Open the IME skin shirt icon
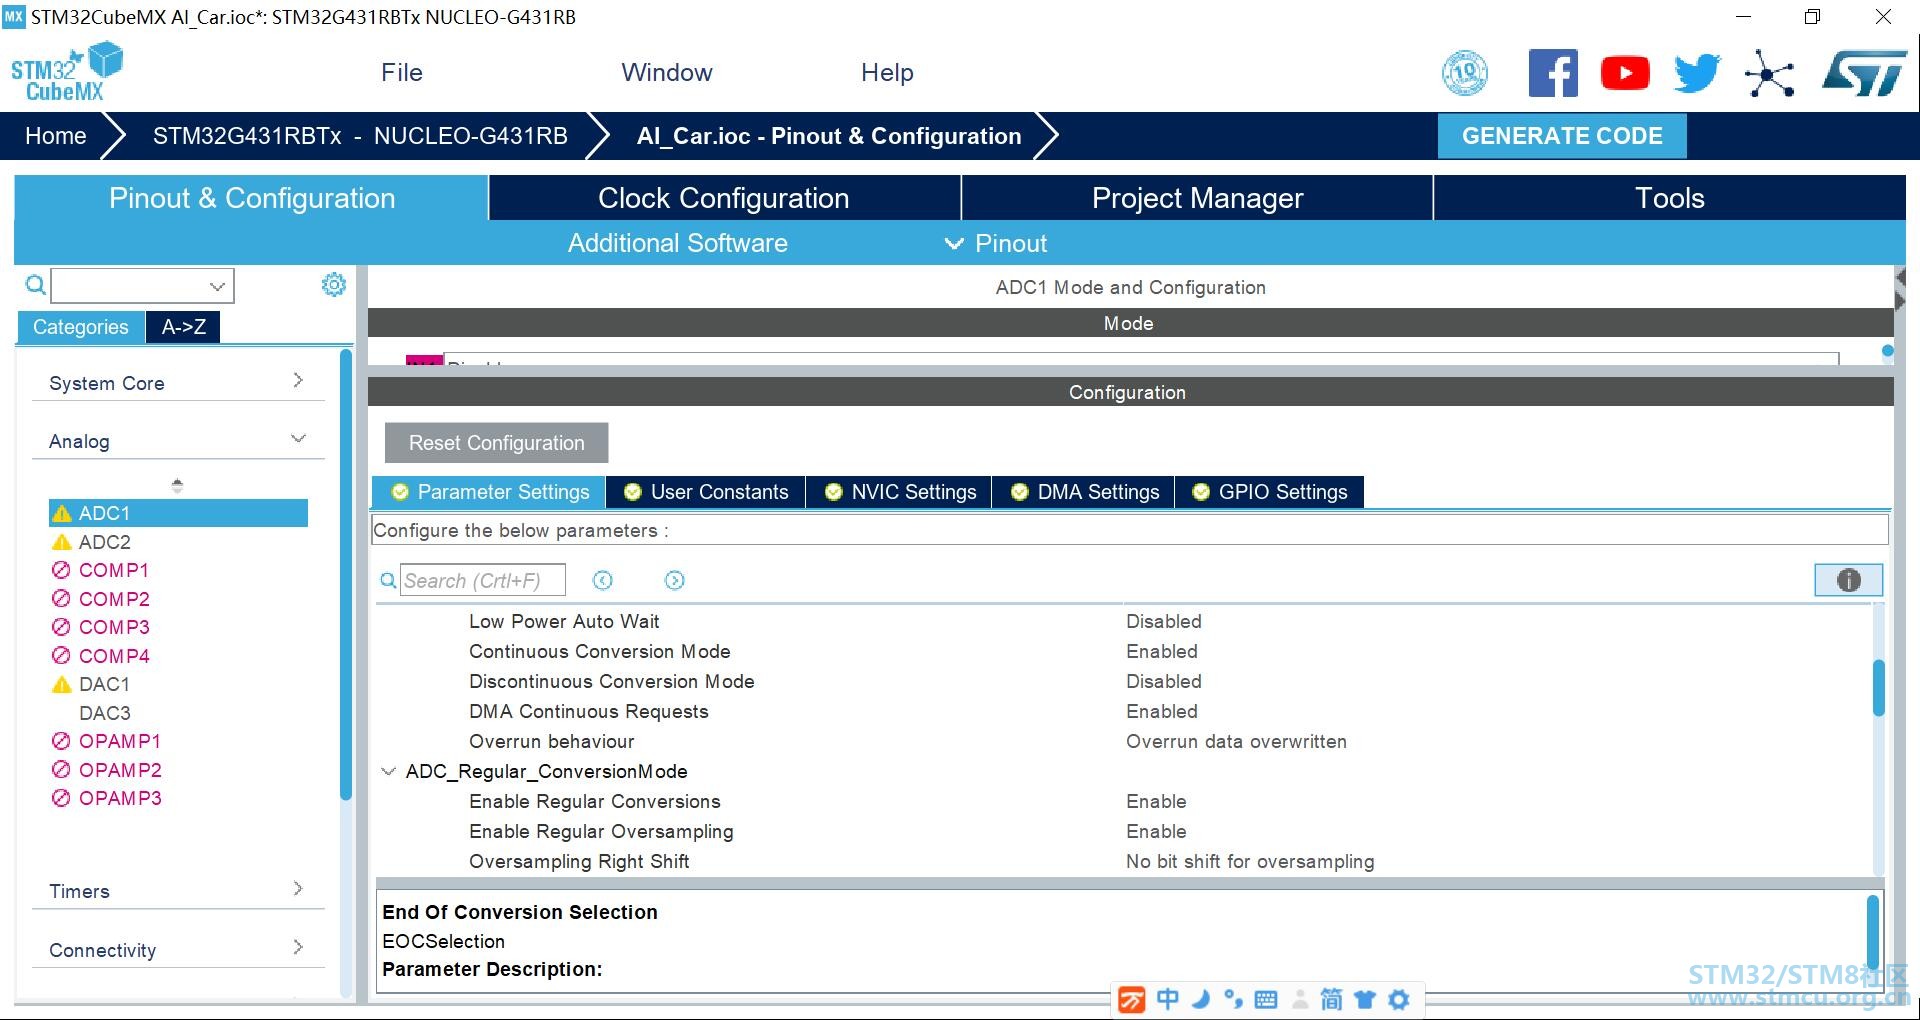The height and width of the screenshot is (1020, 1920). point(1365,999)
